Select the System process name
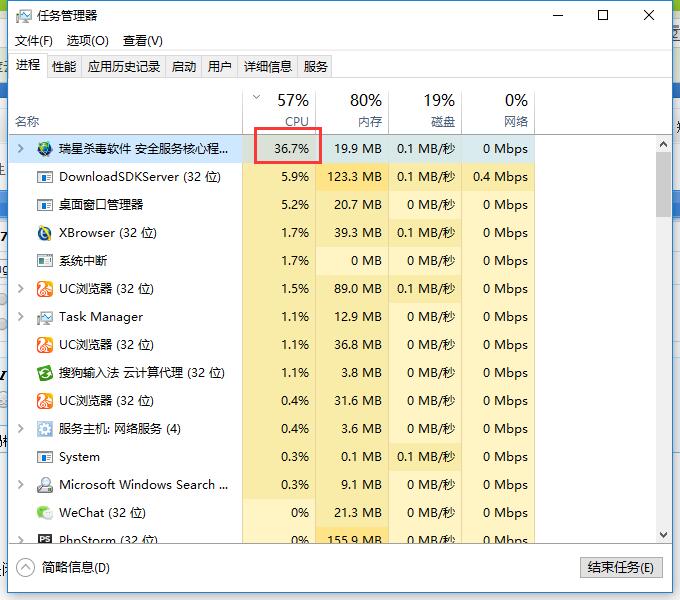 coord(79,457)
